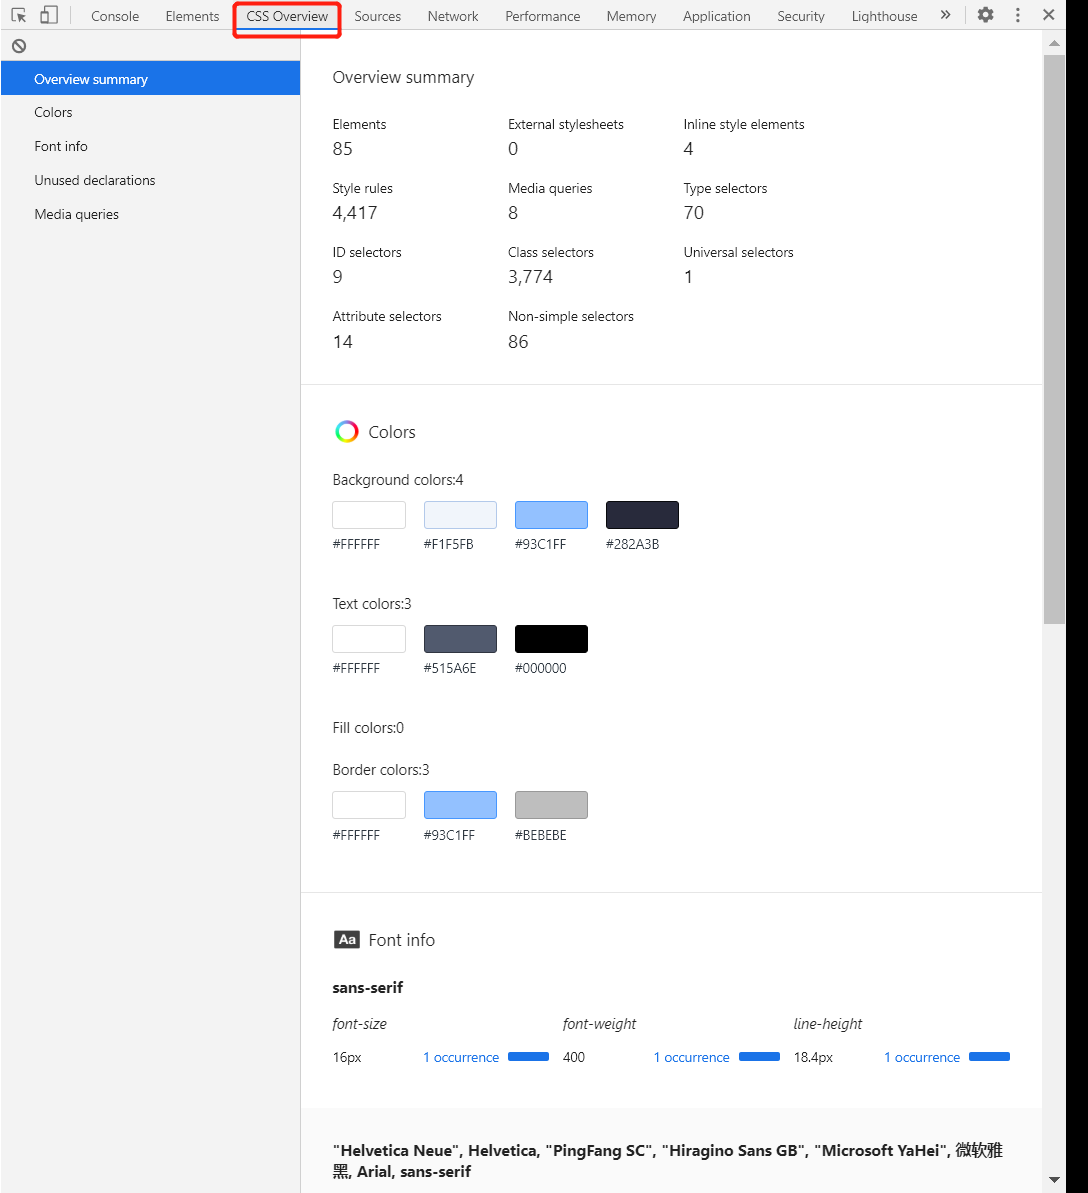The image size is (1088, 1193).
Task: Select Media queries in the sidebar
Action: tap(77, 214)
